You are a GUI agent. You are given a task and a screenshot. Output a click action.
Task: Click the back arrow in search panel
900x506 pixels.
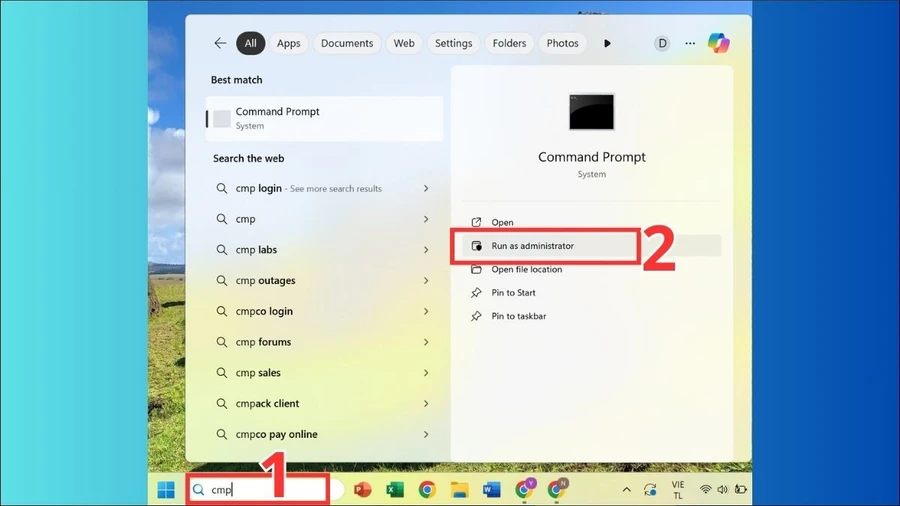[x=220, y=43]
